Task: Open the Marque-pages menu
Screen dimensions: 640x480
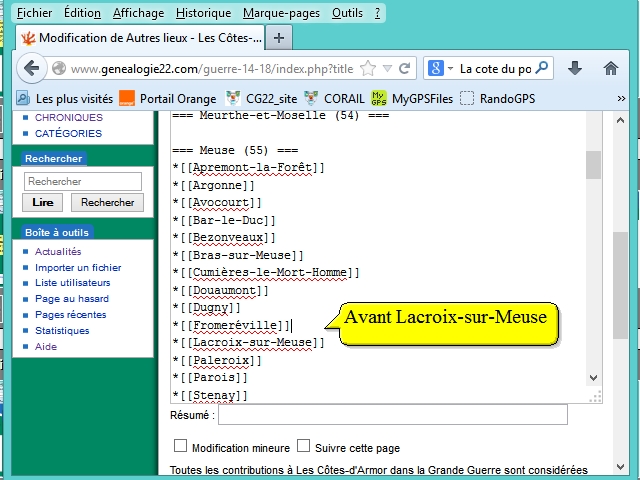Action: pyautogui.click(x=282, y=13)
